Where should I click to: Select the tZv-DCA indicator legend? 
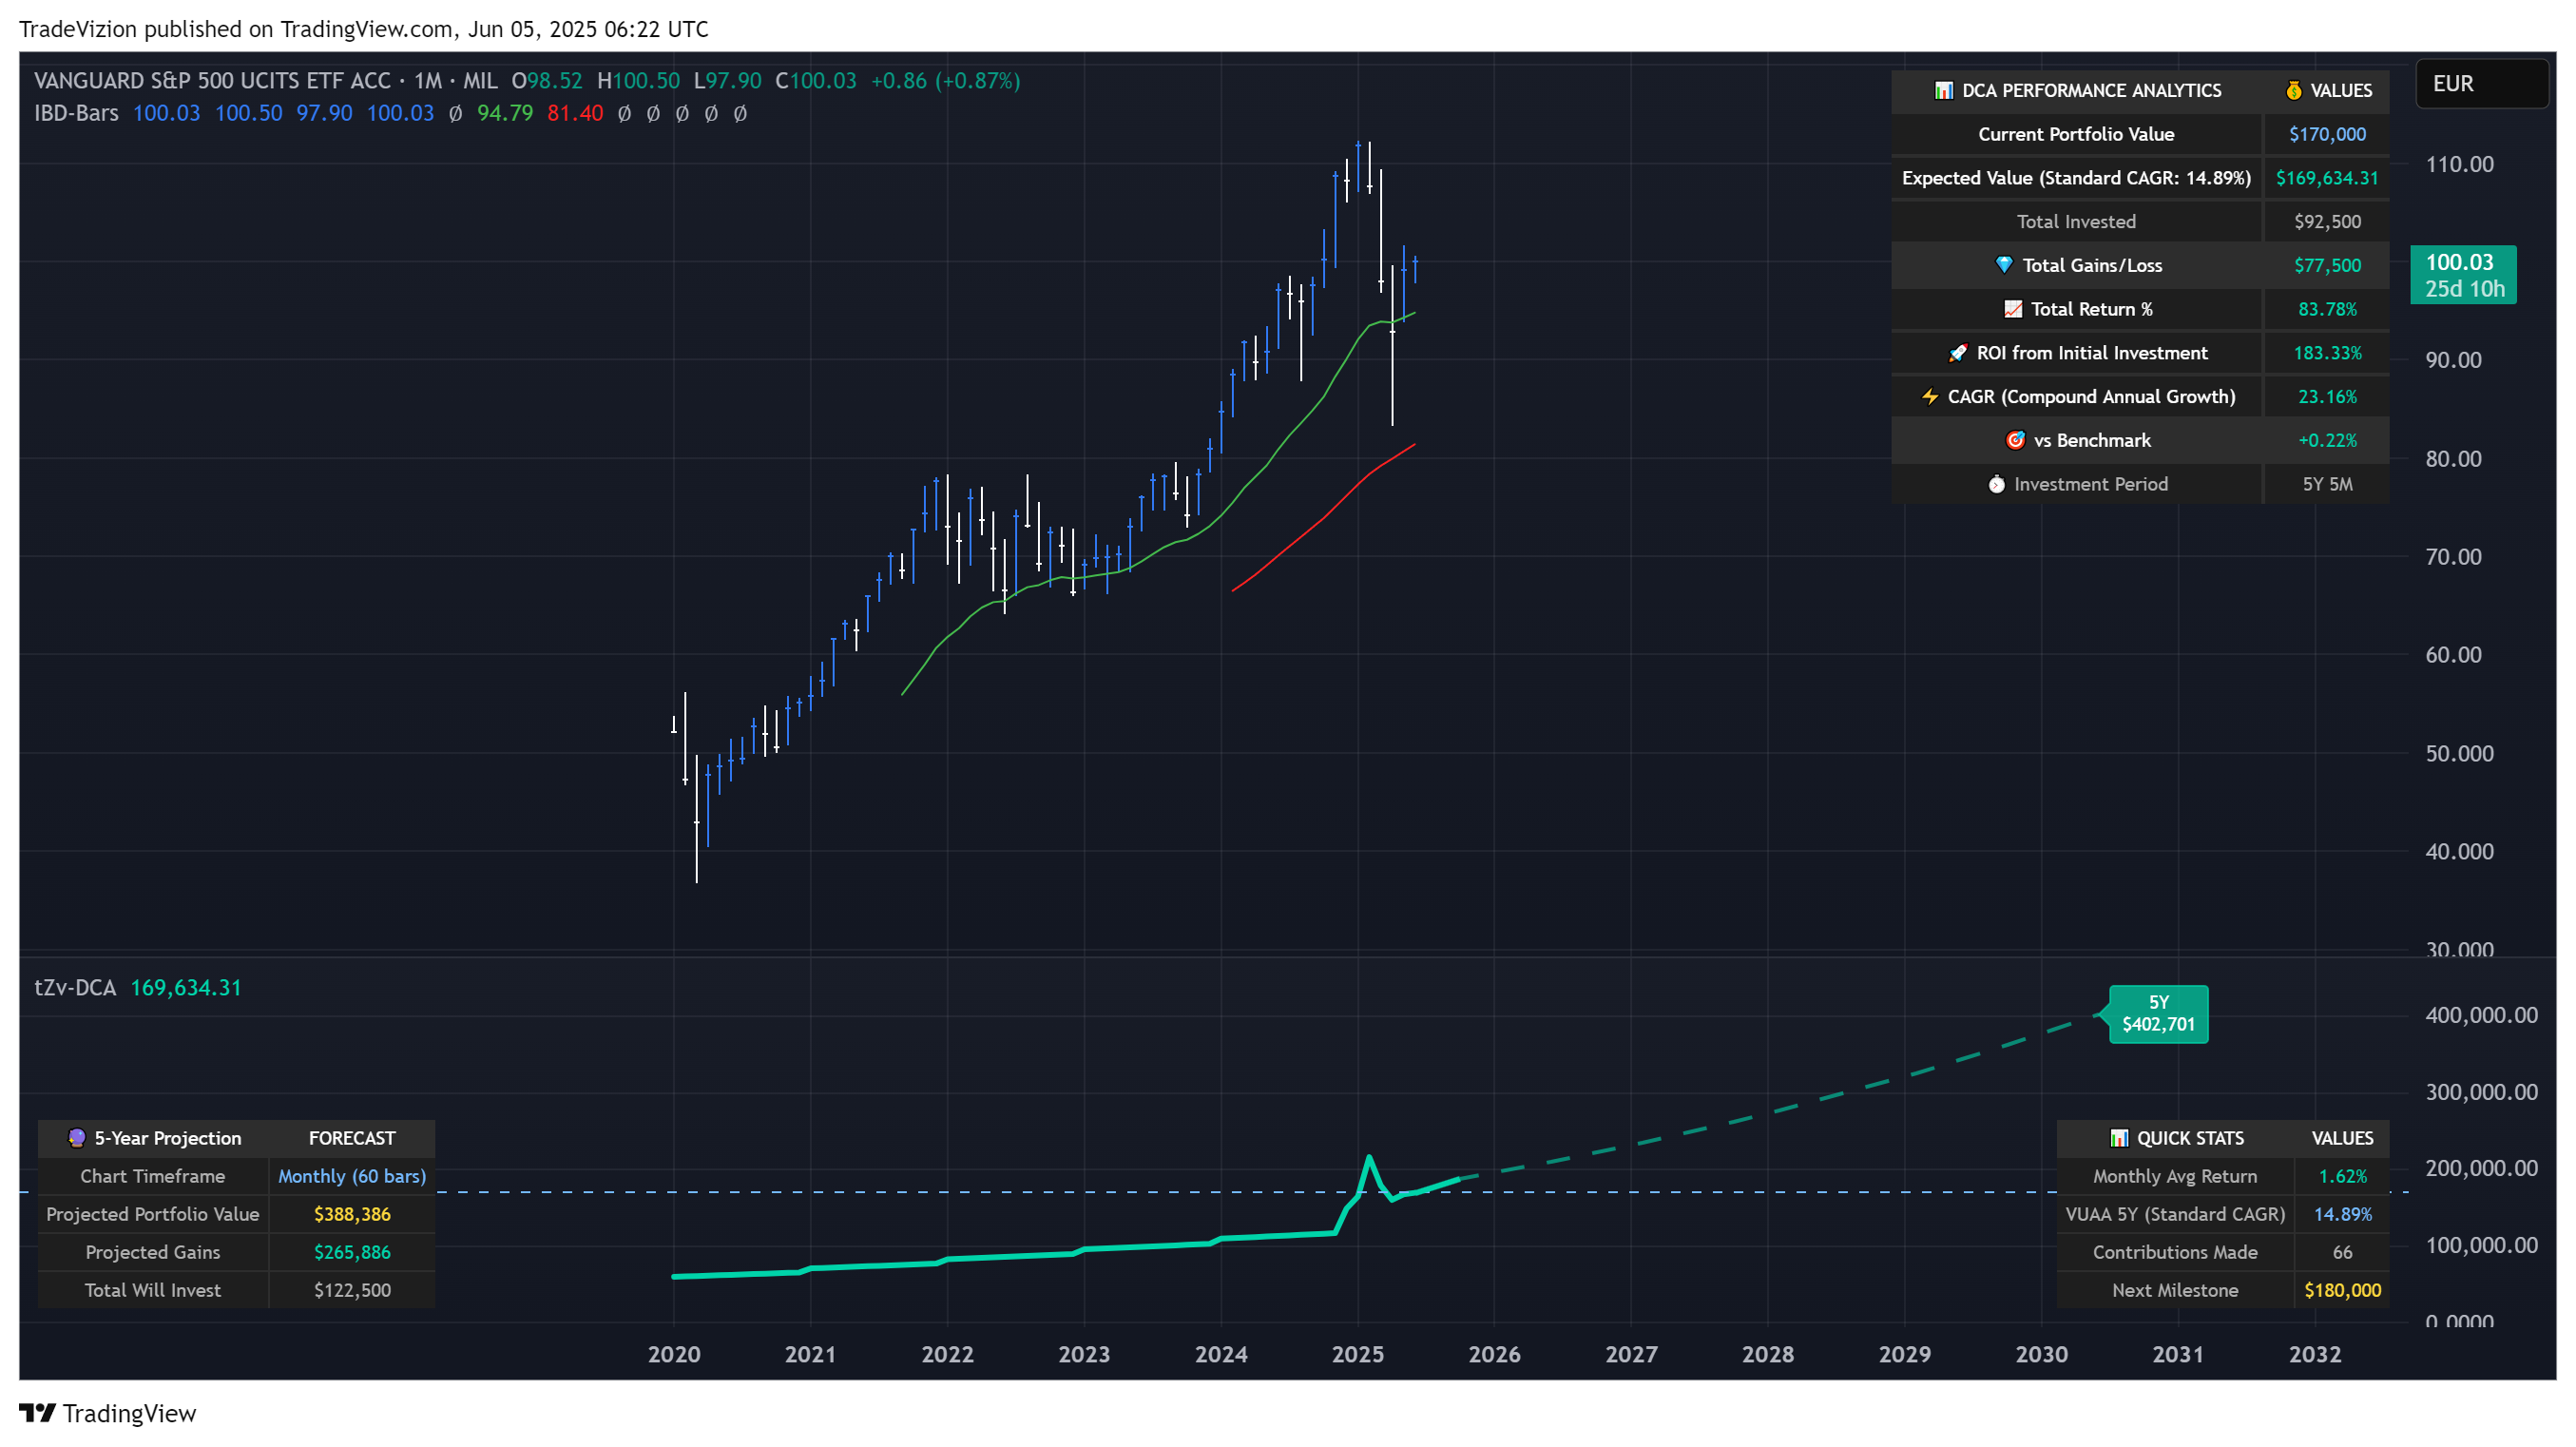coord(75,988)
